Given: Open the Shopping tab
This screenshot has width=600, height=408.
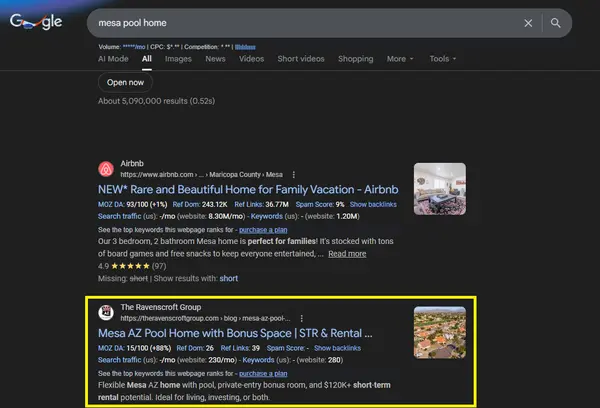Looking at the screenshot, I should click(x=355, y=59).
